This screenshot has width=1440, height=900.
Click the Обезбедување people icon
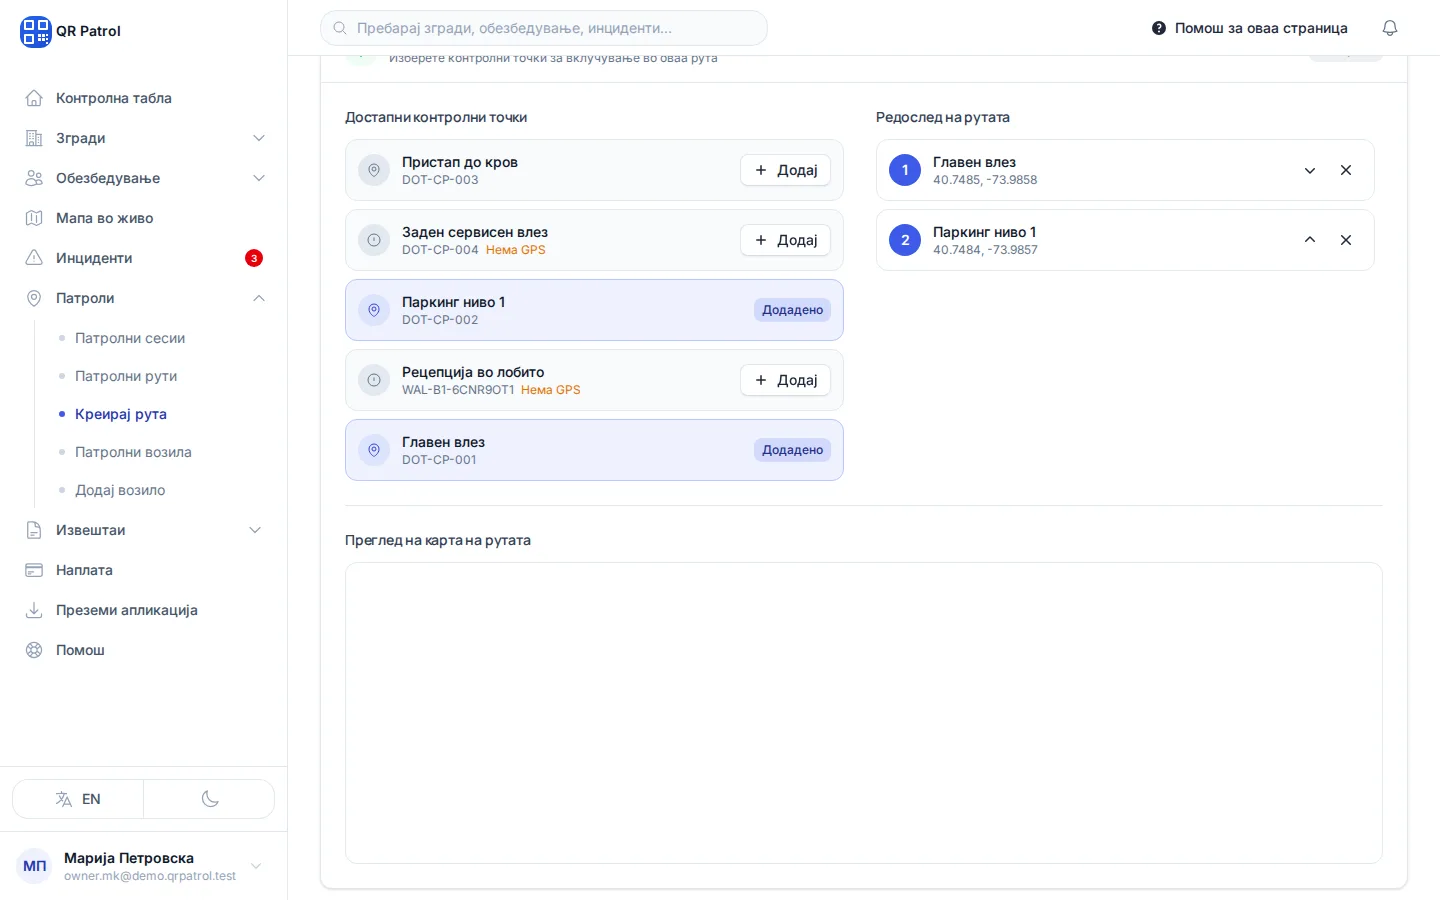tap(34, 178)
